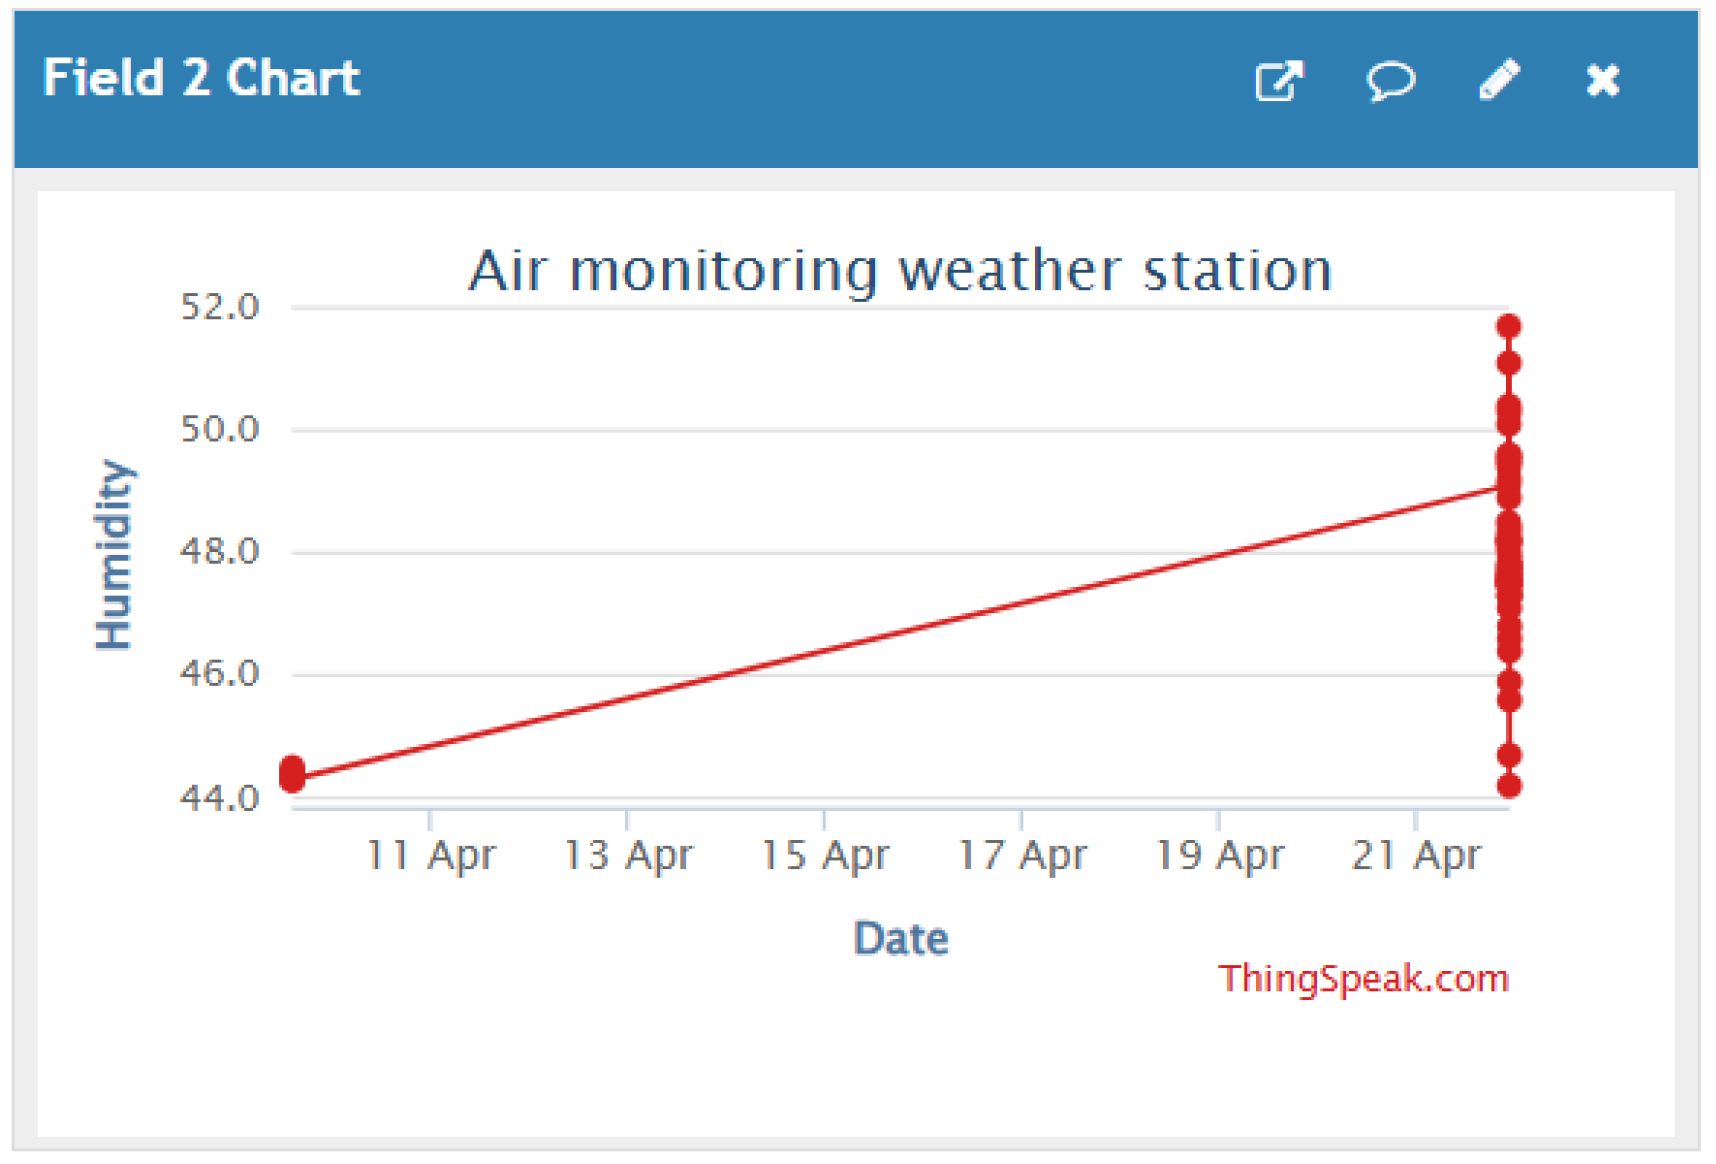
Task: Click the 19 Apr axis tick label
Action: (1219, 855)
